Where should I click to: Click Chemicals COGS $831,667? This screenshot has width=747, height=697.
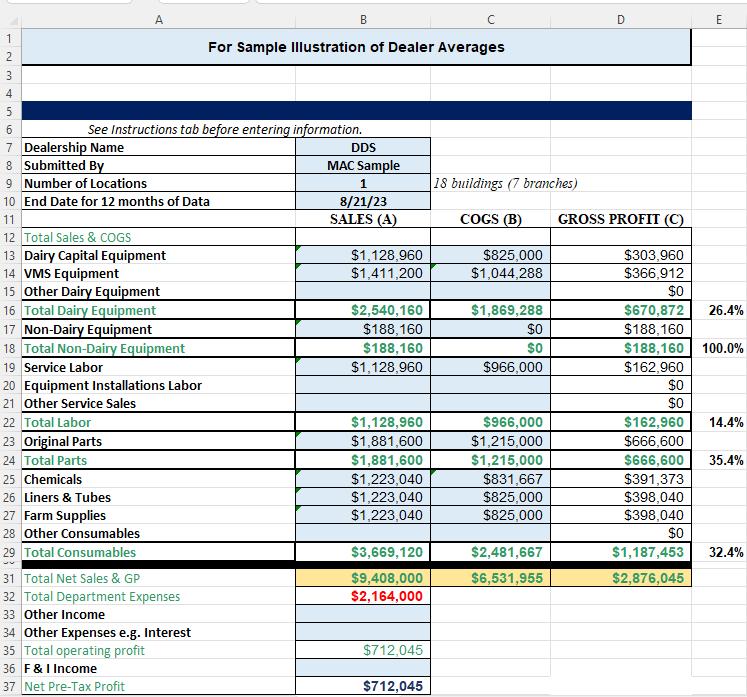[x=491, y=479]
